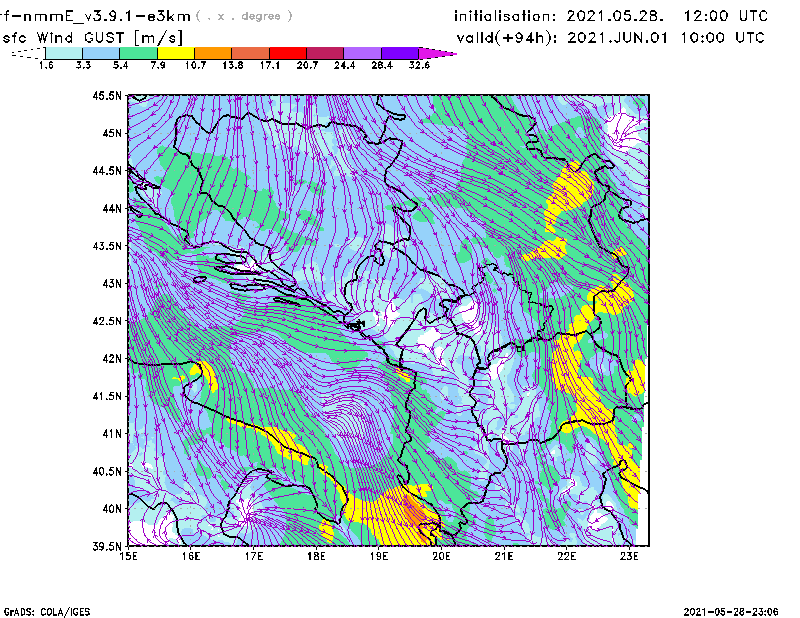Click the '23E' longitude label
800x618 pixels.
[x=629, y=556]
